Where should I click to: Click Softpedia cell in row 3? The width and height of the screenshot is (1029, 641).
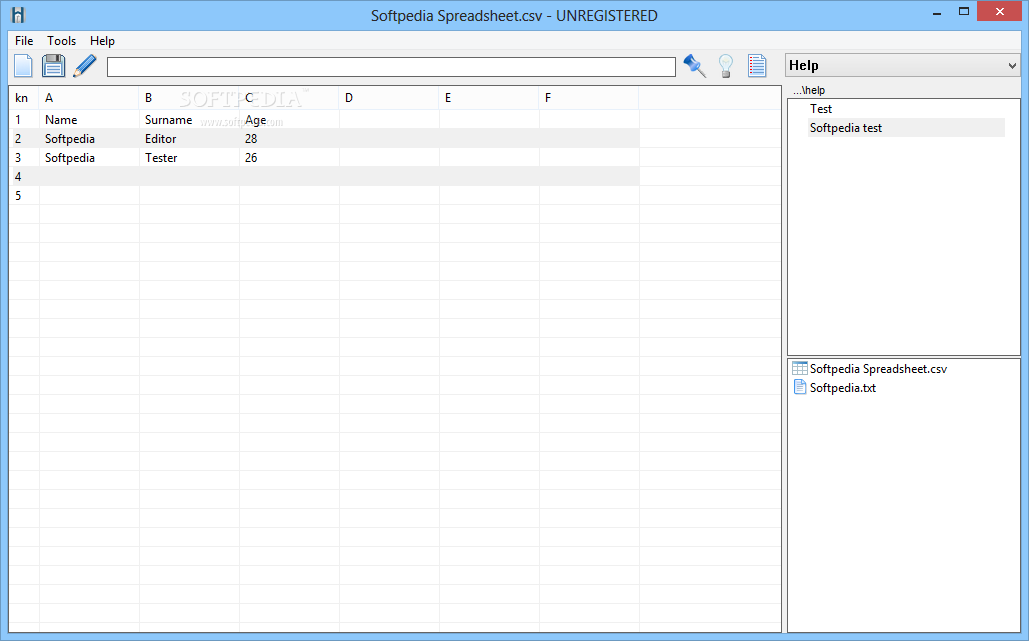click(89, 158)
